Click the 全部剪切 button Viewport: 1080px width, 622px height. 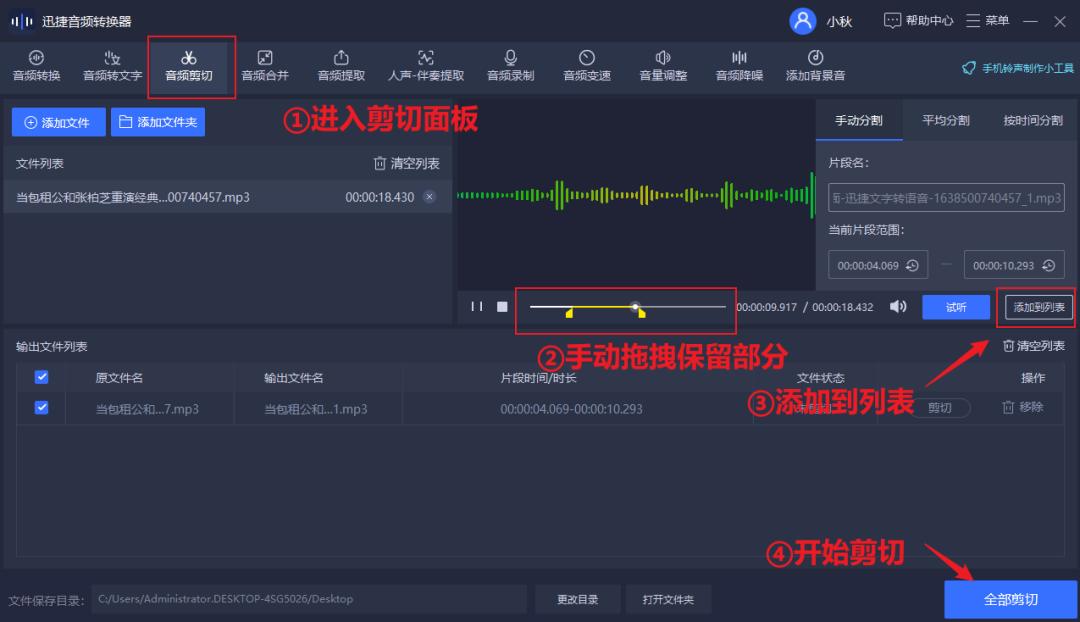point(1011,599)
